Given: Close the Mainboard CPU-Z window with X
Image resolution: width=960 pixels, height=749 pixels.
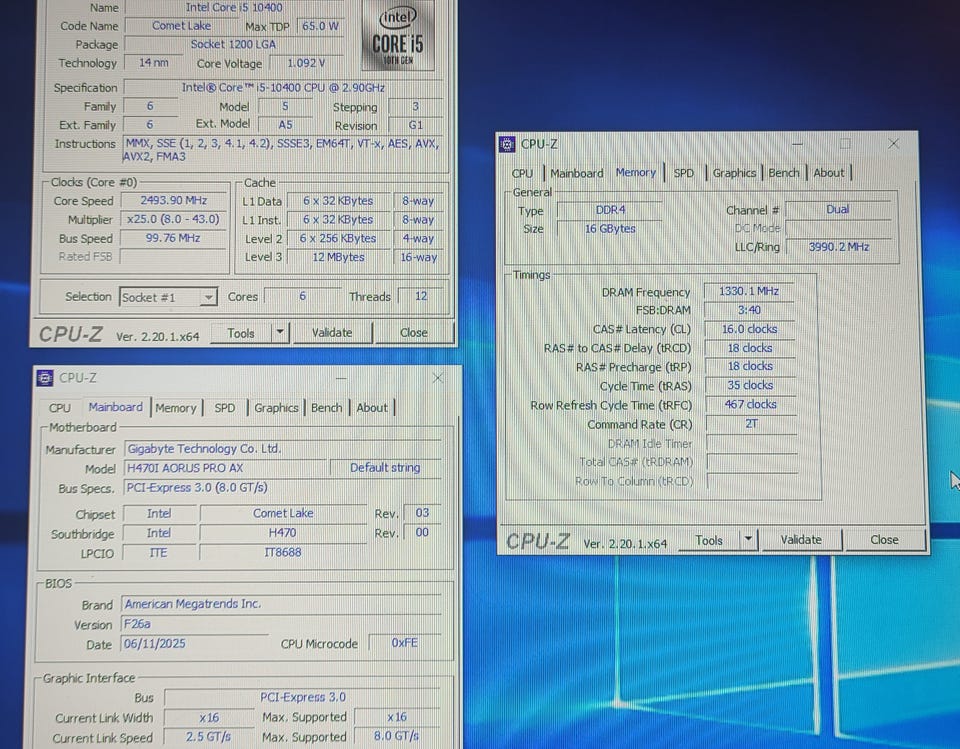Looking at the screenshot, I should (x=437, y=378).
